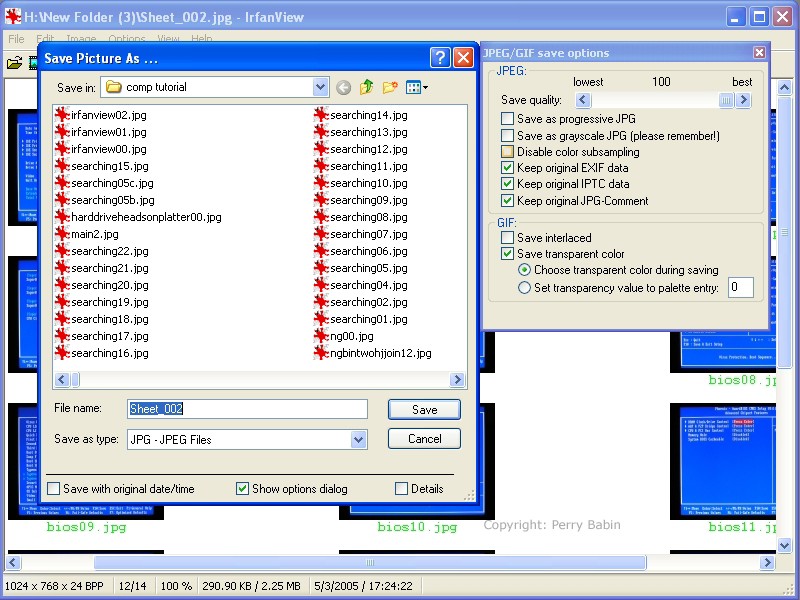Open the Image menu

(81, 39)
